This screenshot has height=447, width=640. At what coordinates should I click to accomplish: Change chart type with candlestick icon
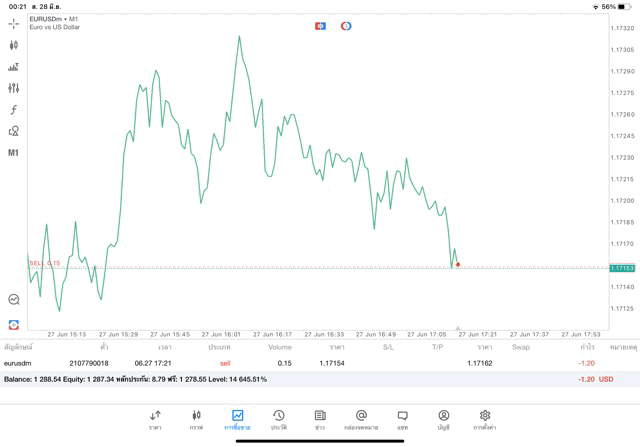coord(14,45)
